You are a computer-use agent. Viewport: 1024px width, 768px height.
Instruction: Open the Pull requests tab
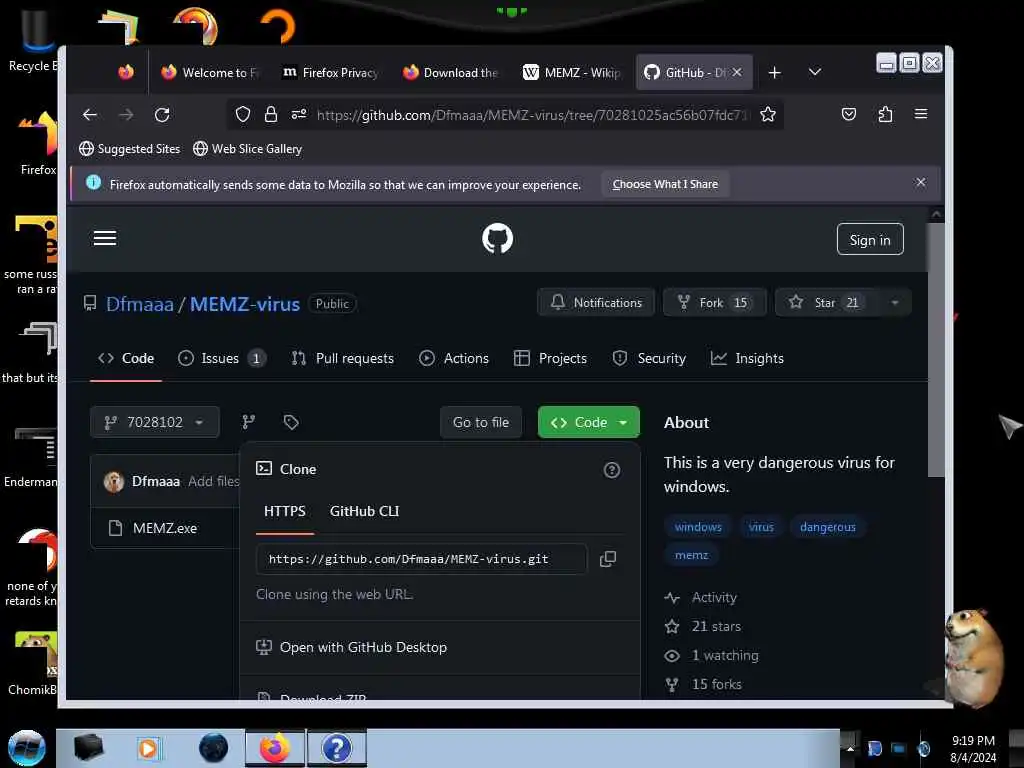pyautogui.click(x=343, y=359)
